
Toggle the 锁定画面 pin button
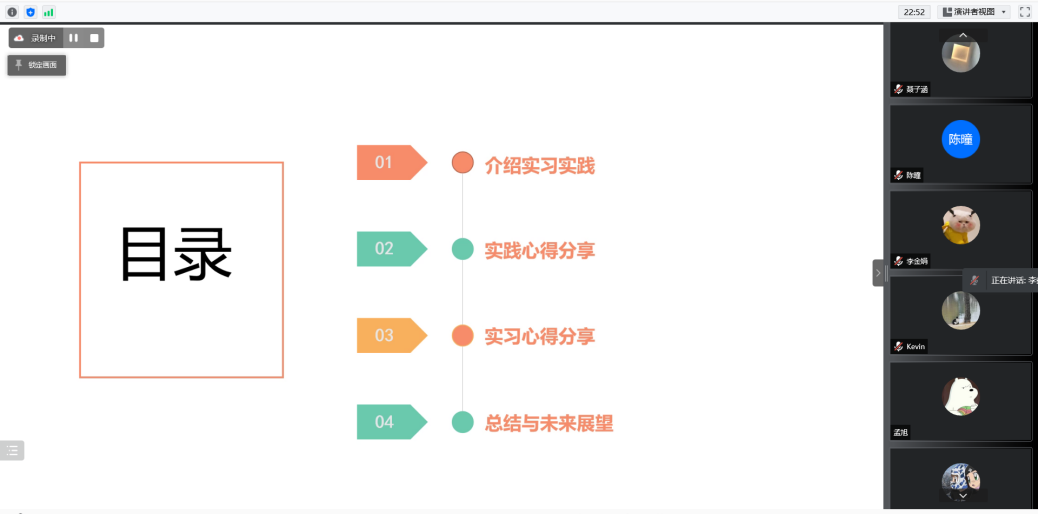[37, 65]
